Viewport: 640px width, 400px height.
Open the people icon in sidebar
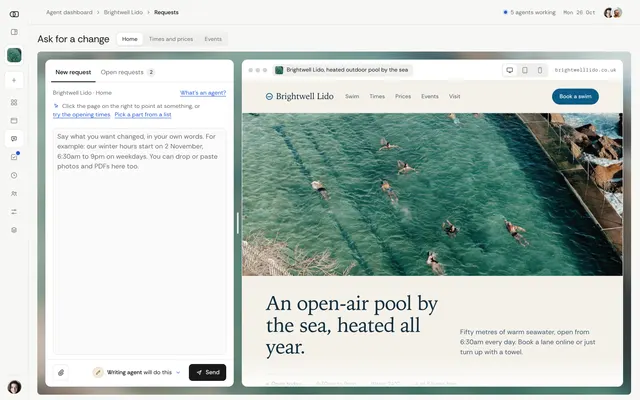[x=14, y=193]
